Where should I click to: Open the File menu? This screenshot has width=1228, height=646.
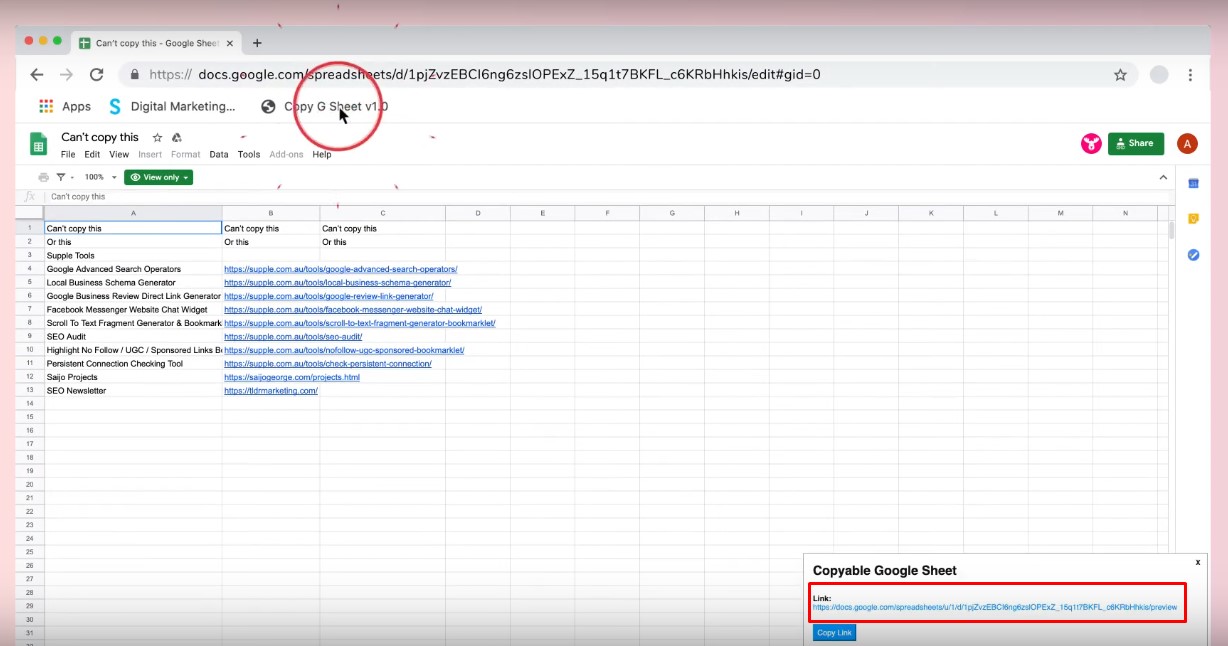(68, 155)
